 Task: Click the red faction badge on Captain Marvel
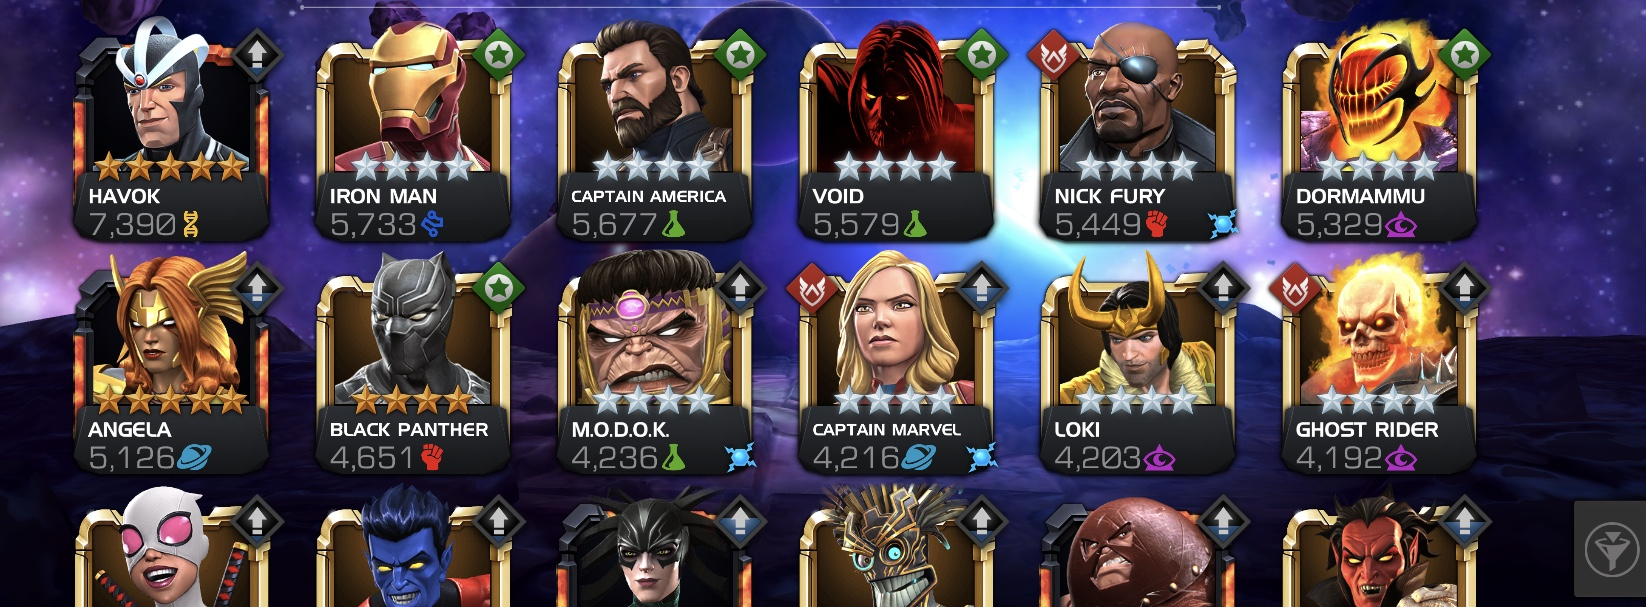tap(811, 289)
